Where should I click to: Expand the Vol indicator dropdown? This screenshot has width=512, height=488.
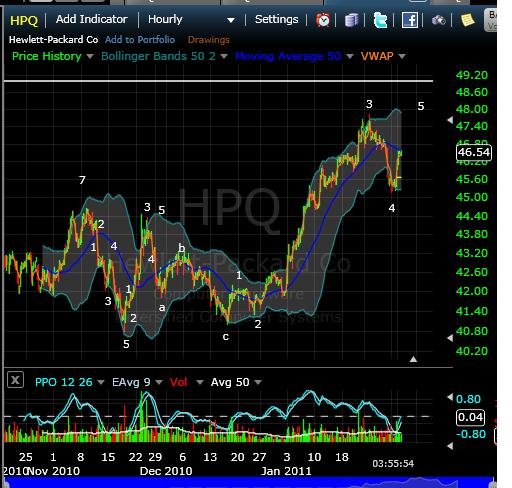[200, 382]
